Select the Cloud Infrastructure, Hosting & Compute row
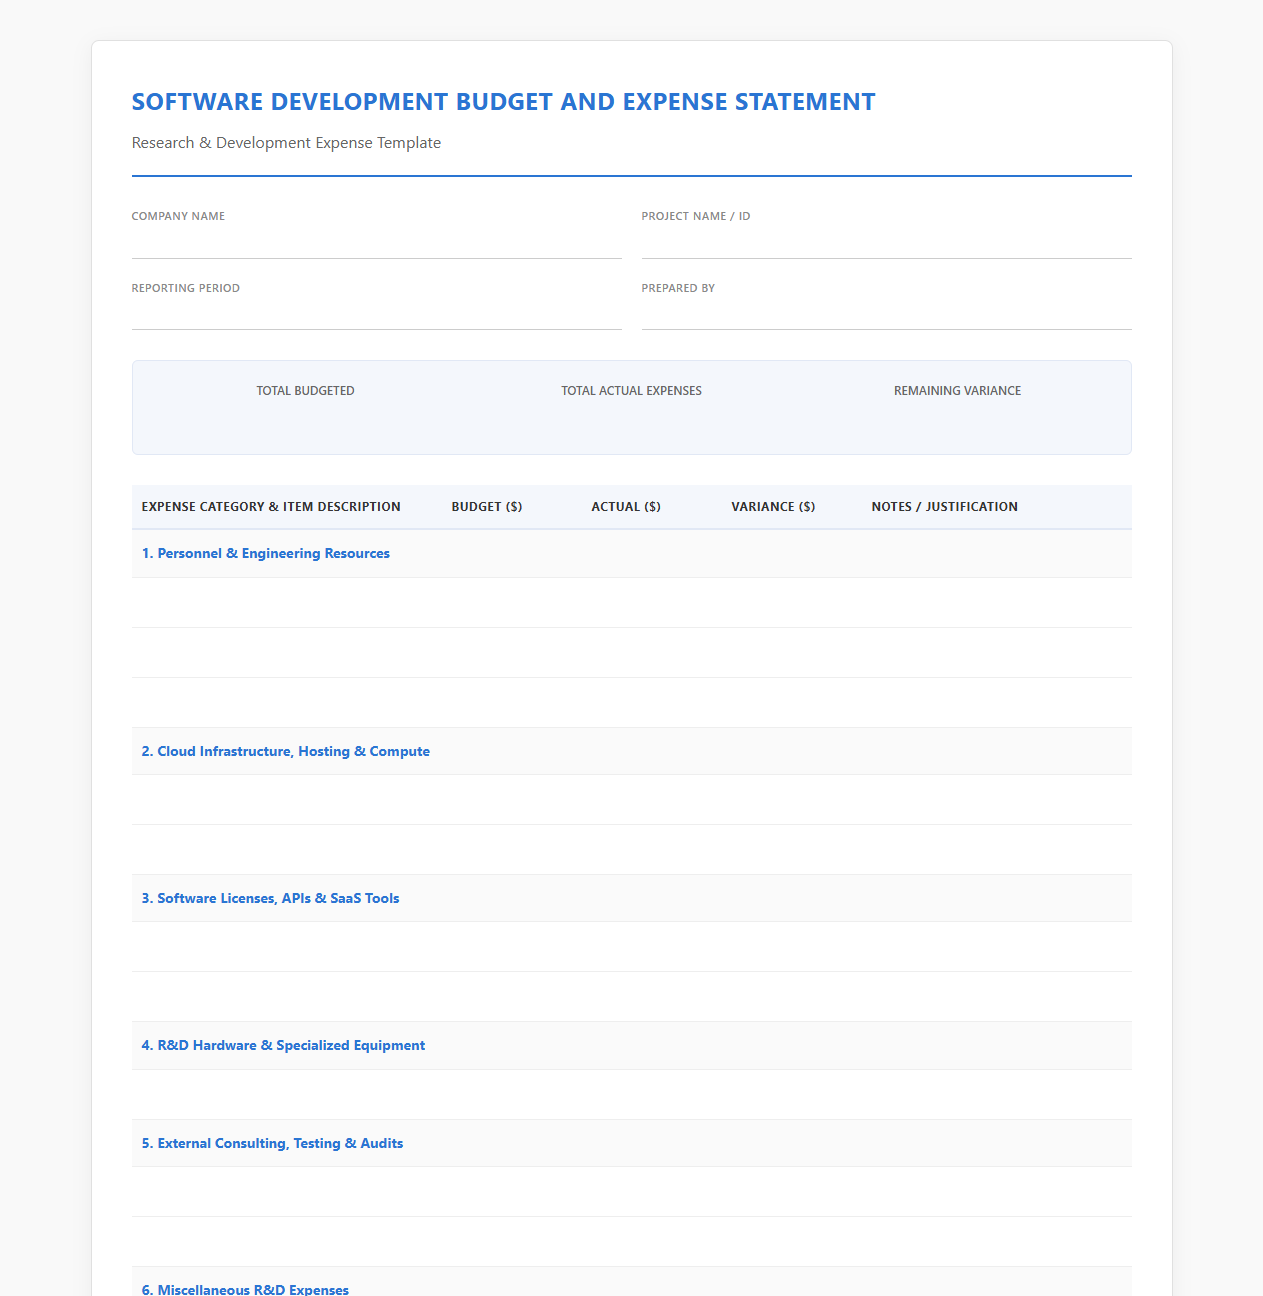Viewport: 1263px width, 1296px height. click(632, 751)
